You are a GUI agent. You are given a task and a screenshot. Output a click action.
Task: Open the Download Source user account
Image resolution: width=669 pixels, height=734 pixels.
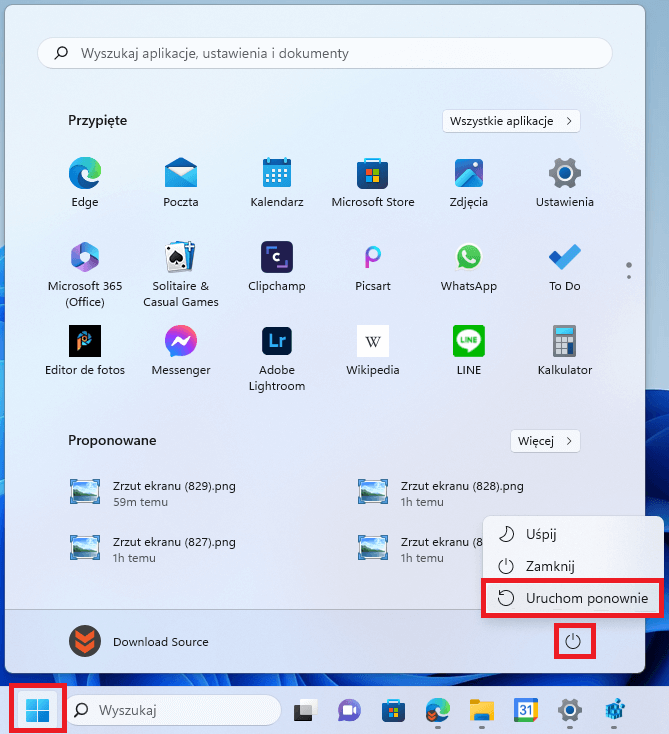pos(139,641)
